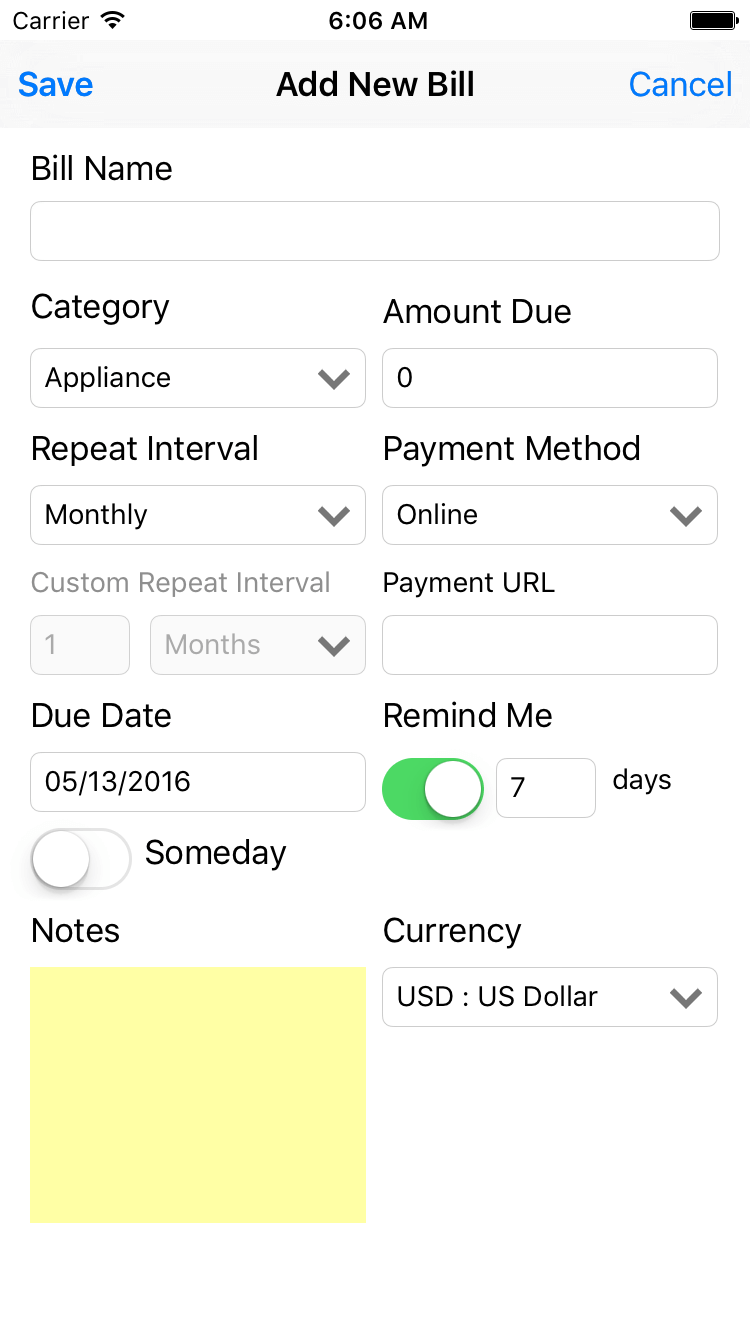The height and width of the screenshot is (1334, 750).
Task: Tap the Save button
Action: (55, 85)
